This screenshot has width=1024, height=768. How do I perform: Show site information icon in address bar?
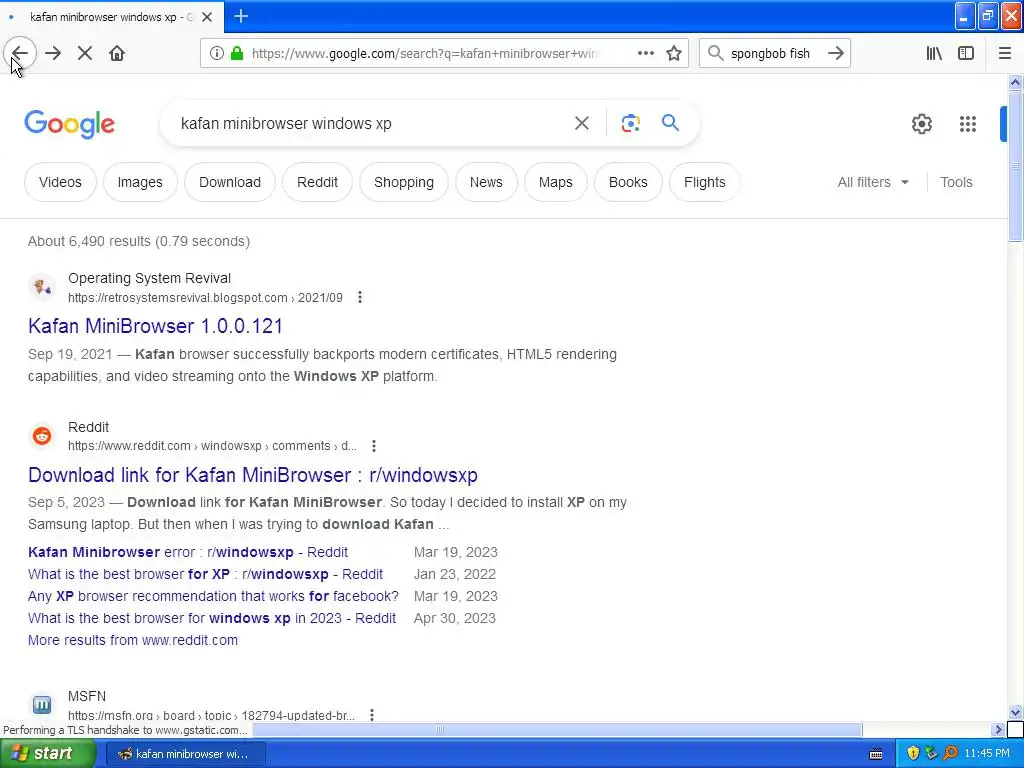click(216, 54)
